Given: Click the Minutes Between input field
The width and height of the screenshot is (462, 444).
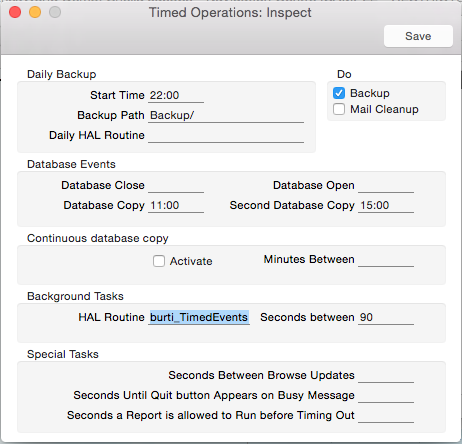Looking at the screenshot, I should (x=386, y=259).
